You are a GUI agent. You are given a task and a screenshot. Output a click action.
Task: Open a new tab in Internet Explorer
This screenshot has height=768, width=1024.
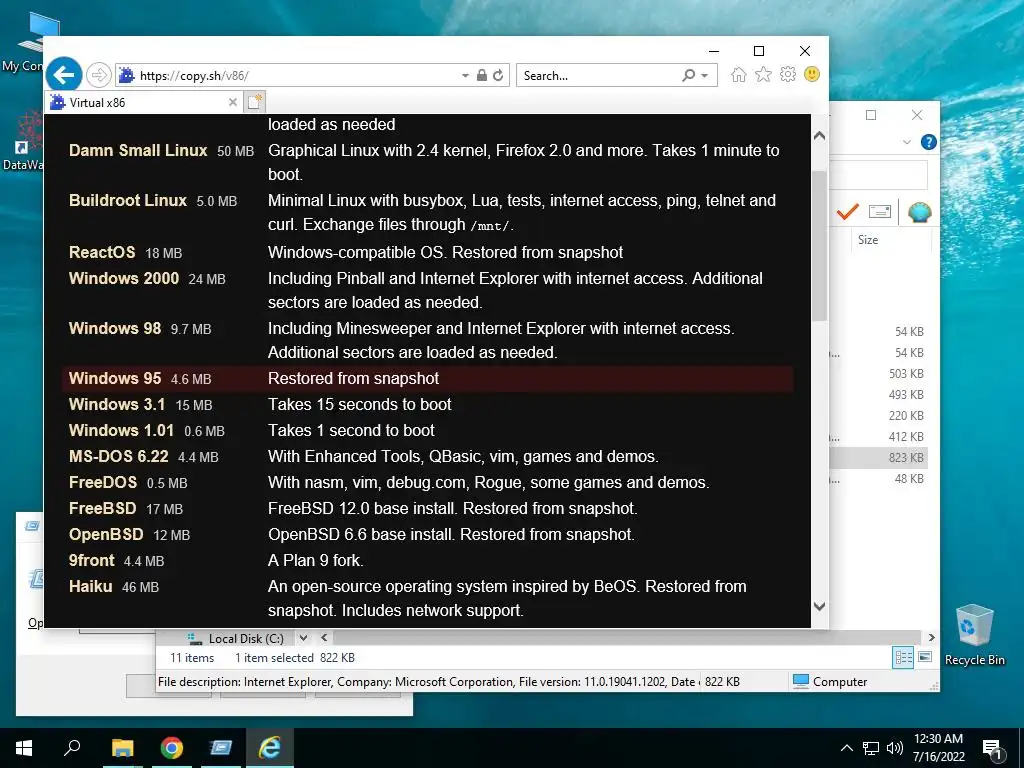[x=255, y=102]
